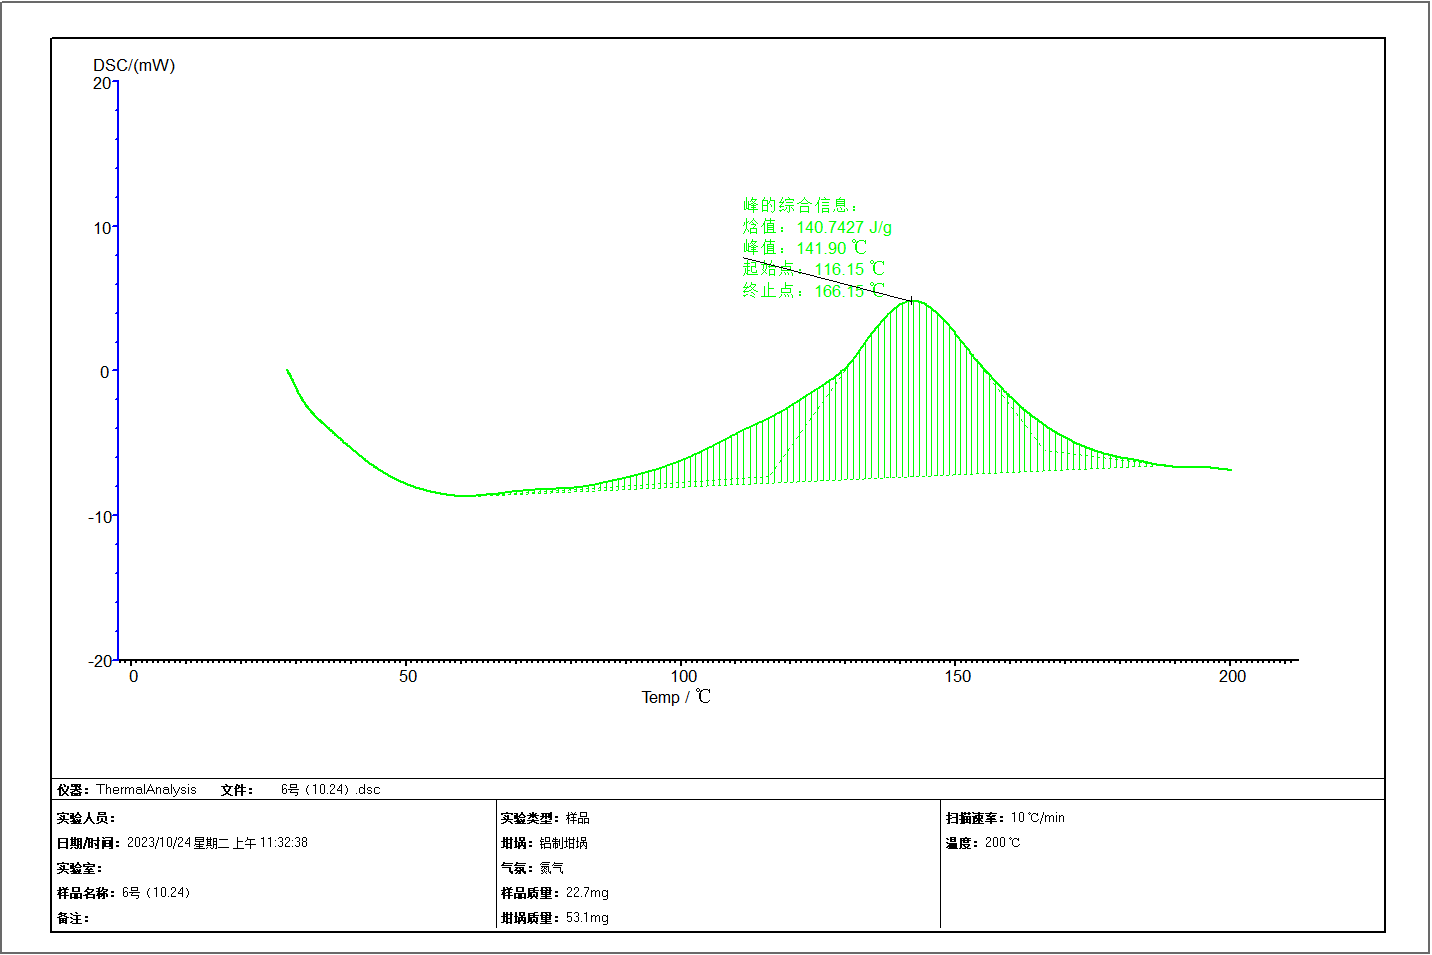The height and width of the screenshot is (955, 1432).
Task: Click the file name 6号（10.24）.dsc
Action: coord(330,789)
